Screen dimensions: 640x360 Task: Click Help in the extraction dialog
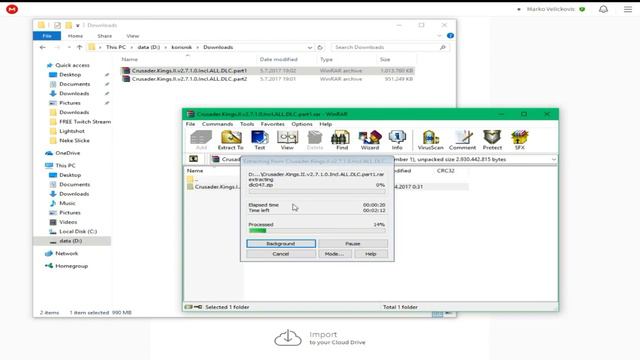[x=371, y=254]
